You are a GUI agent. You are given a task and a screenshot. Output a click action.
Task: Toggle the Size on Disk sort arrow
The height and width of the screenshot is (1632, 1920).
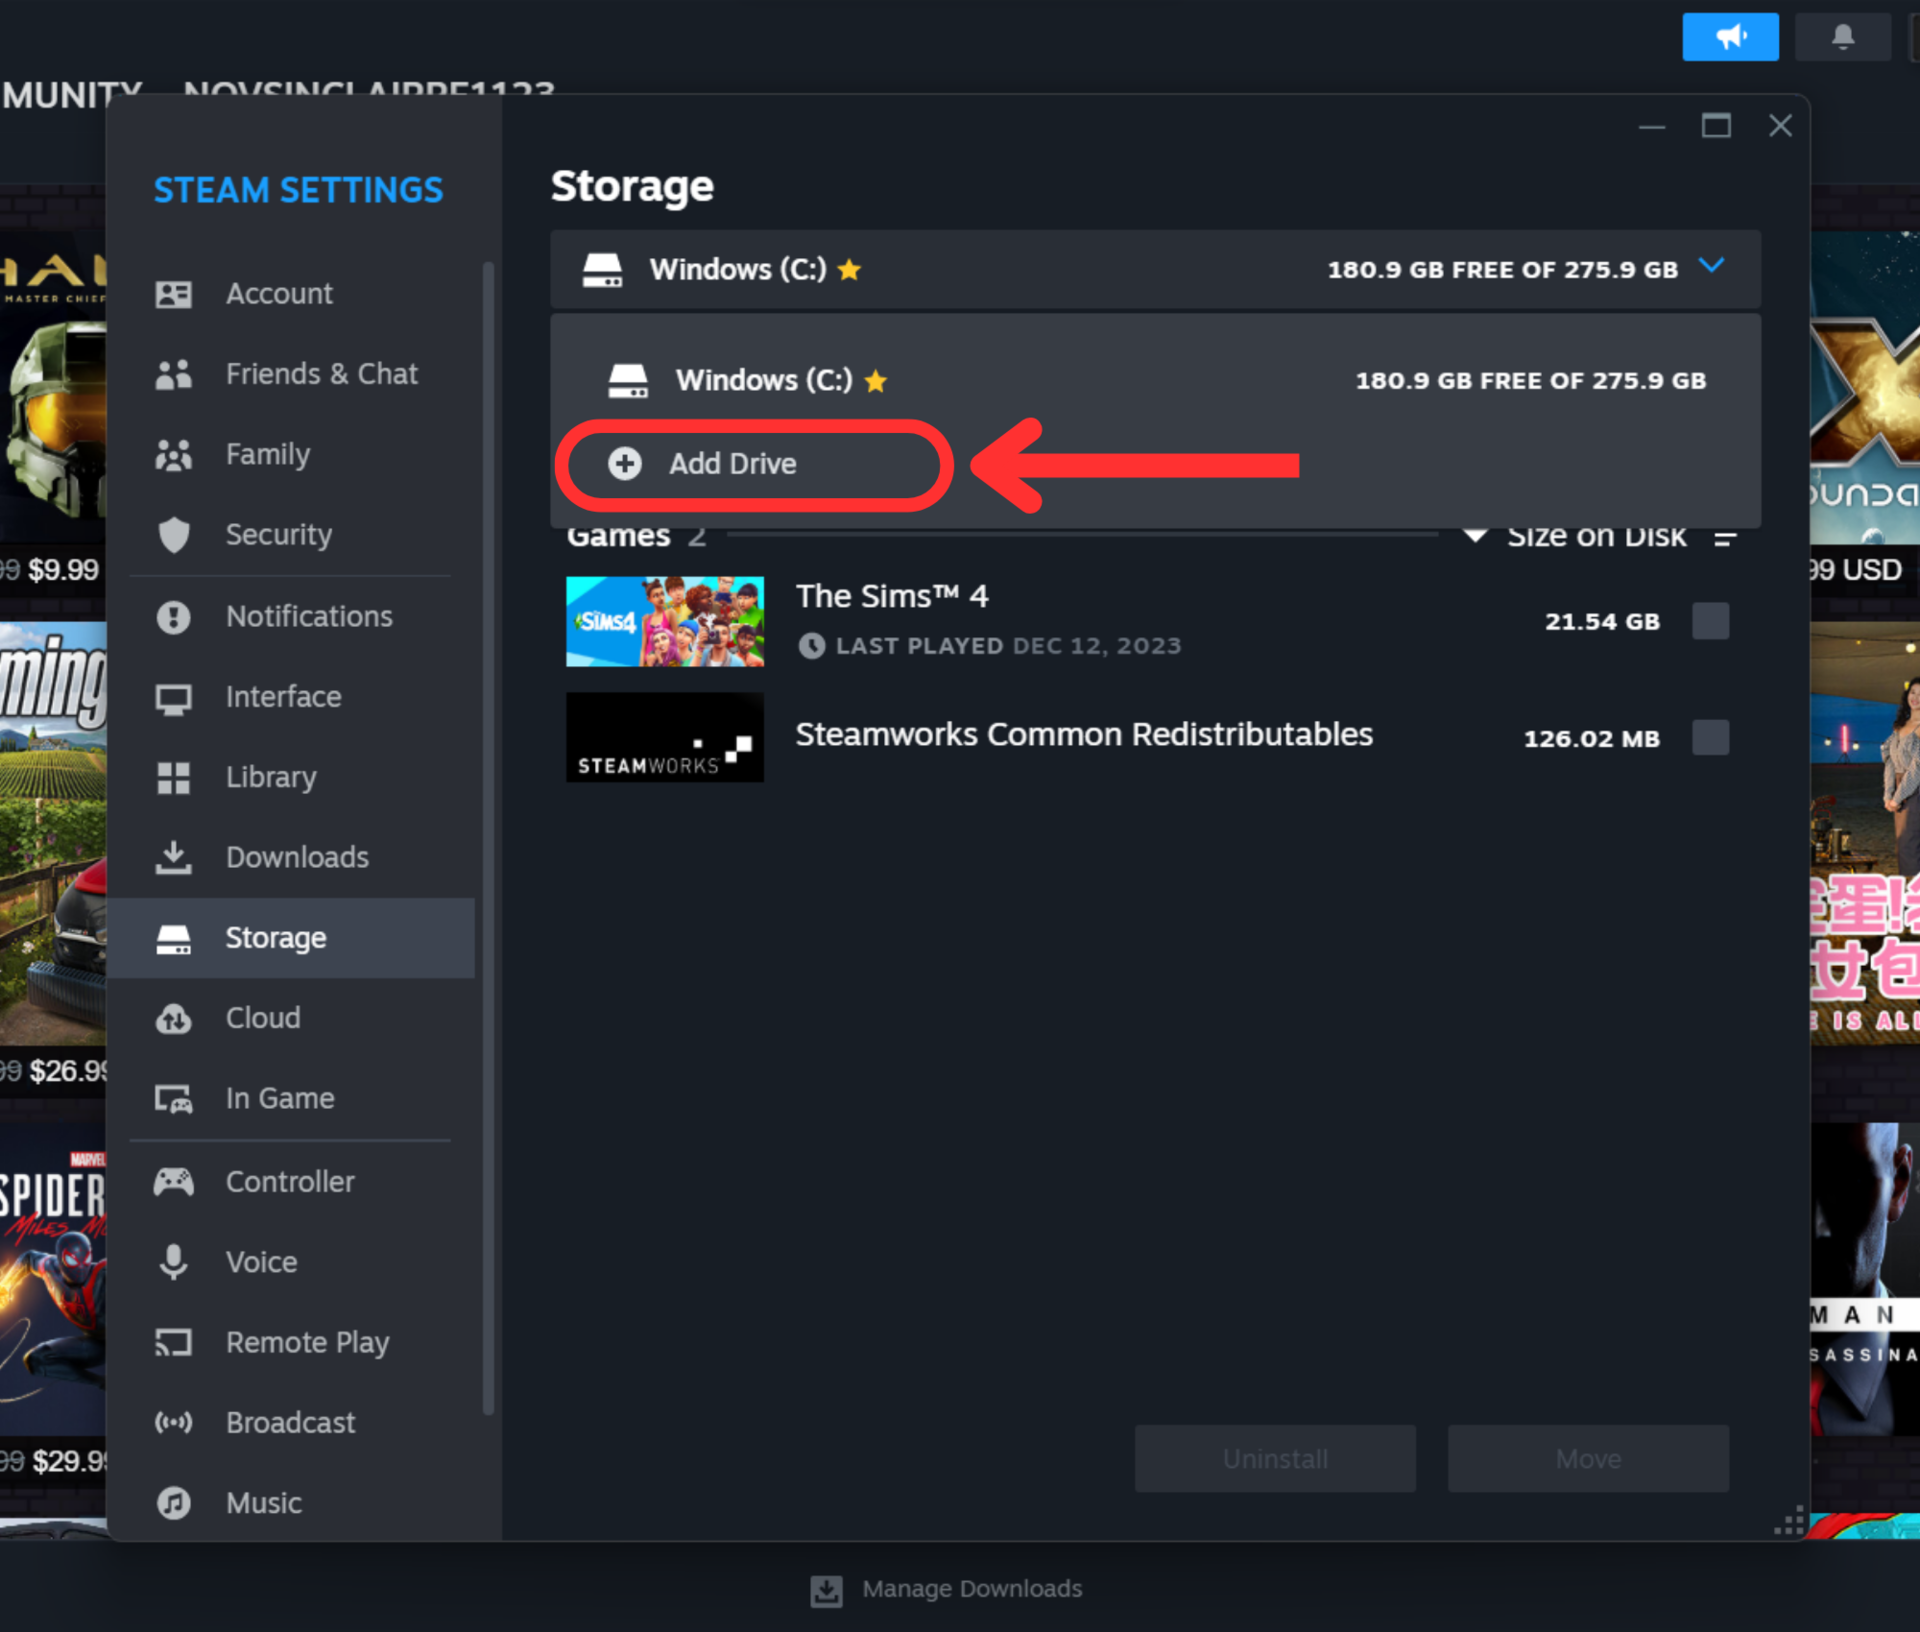point(1473,535)
